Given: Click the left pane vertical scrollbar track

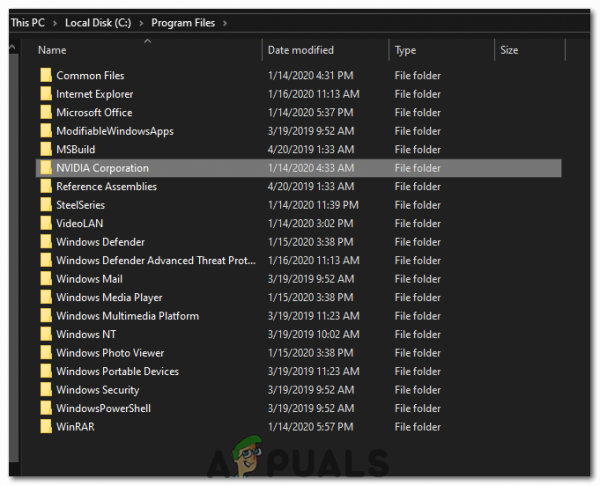Looking at the screenshot, I should (x=13, y=256).
